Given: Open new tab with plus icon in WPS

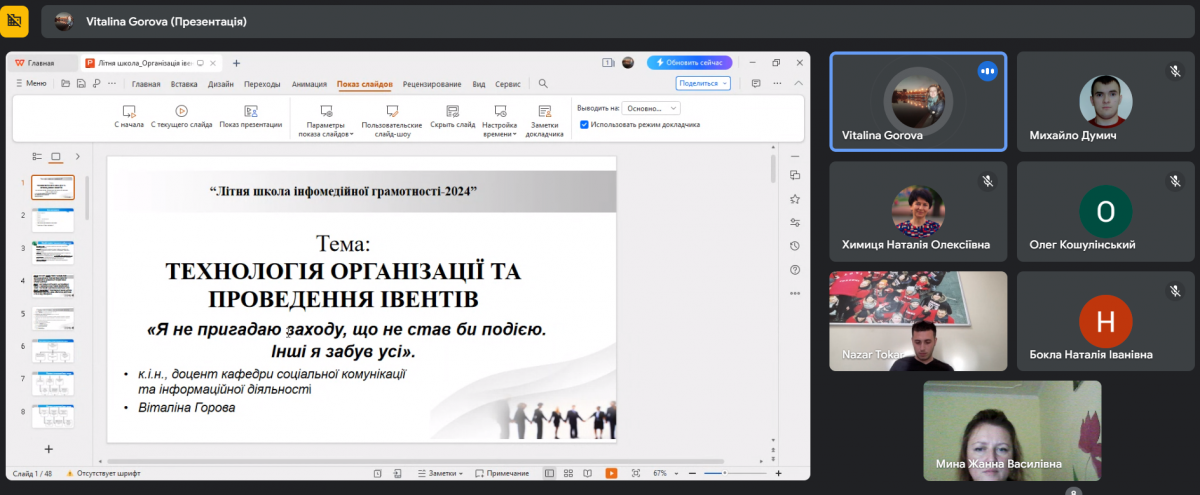Looking at the screenshot, I should 237,62.
